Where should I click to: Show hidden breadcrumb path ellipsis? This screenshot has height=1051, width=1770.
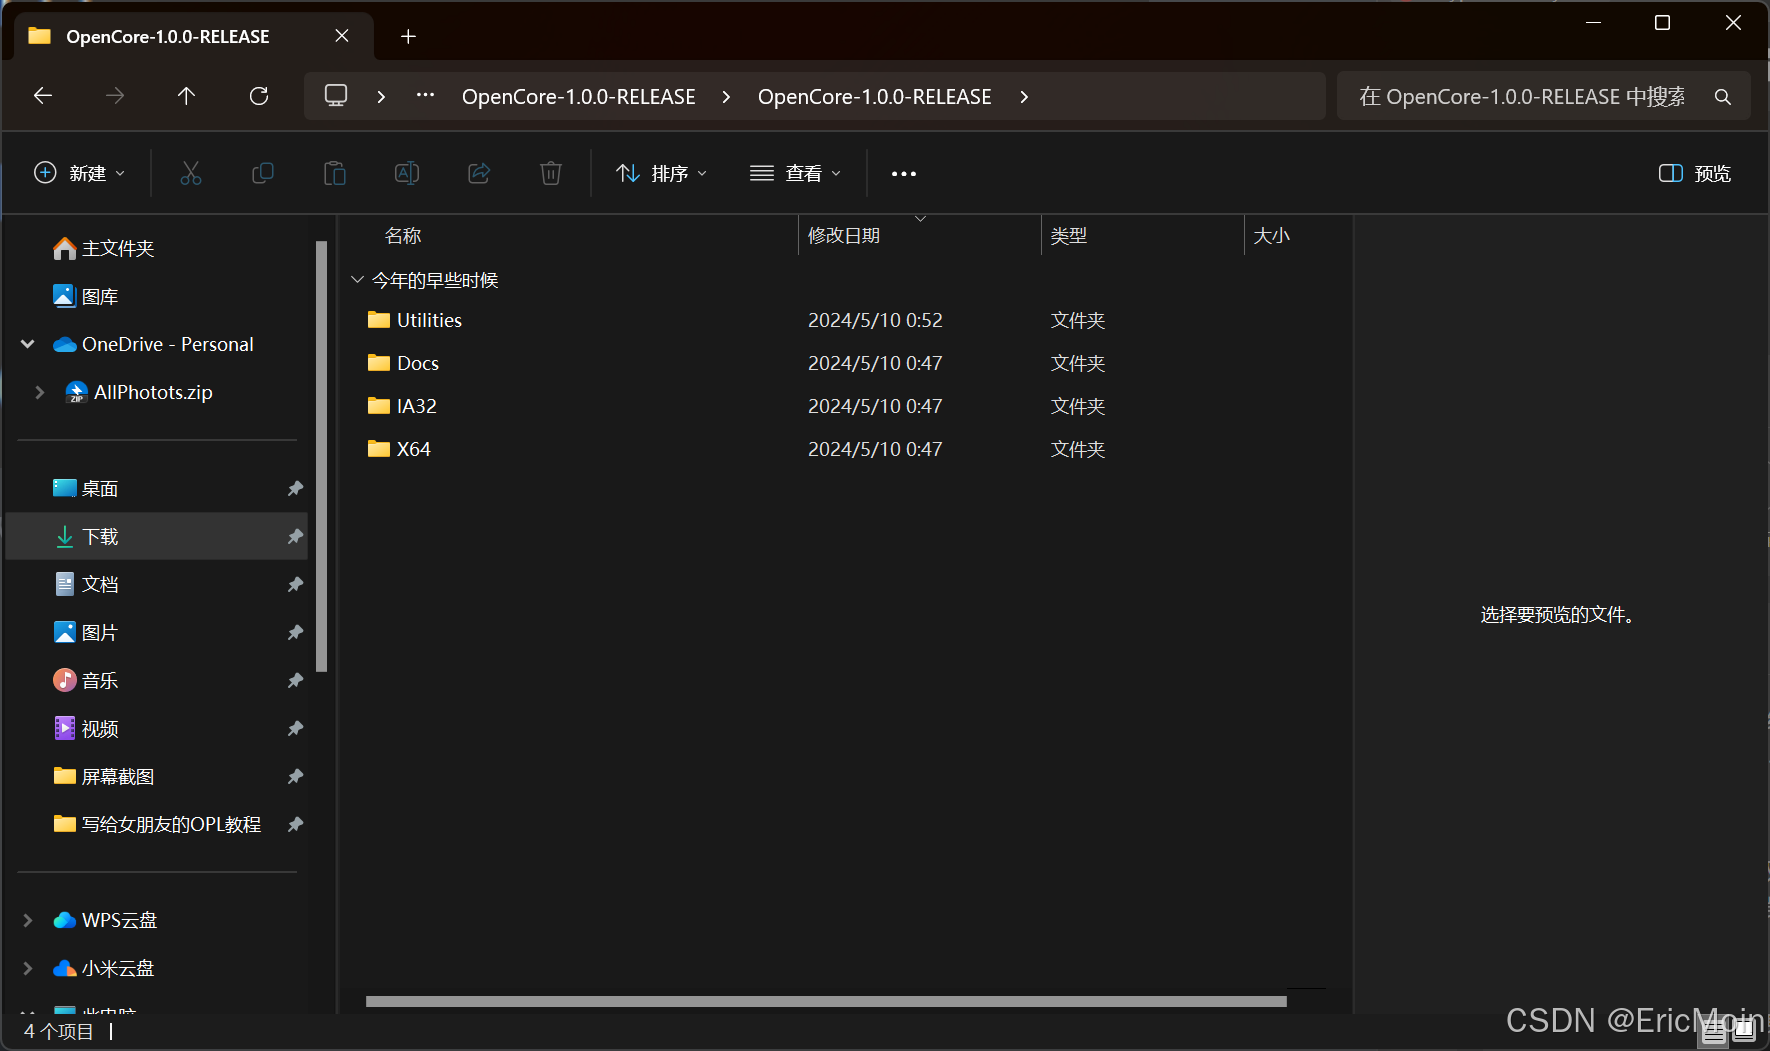pos(425,96)
